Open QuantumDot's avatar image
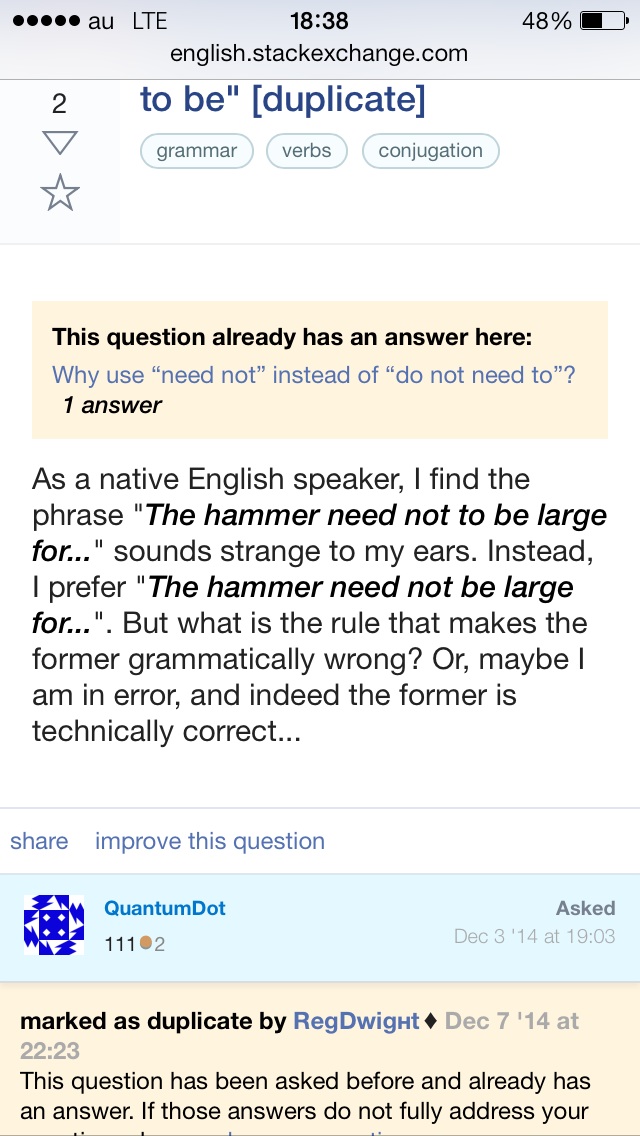 click(54, 925)
